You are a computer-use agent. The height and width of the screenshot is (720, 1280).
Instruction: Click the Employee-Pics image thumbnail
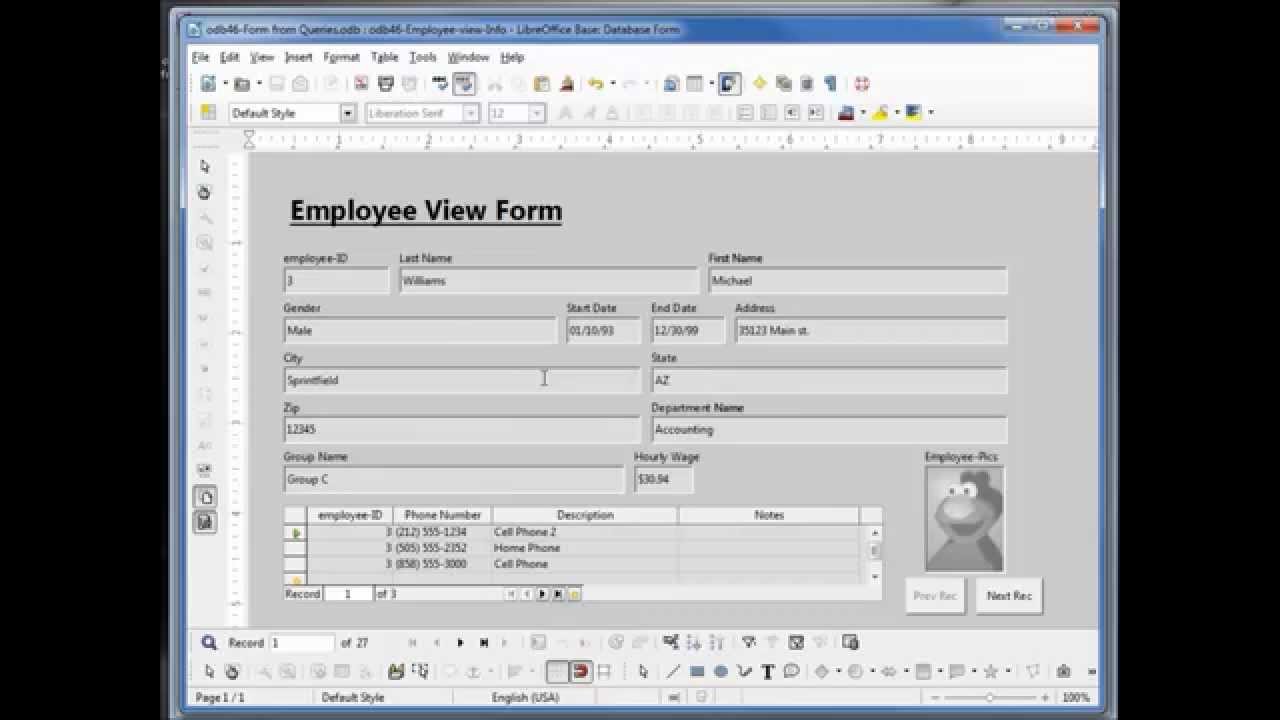click(964, 519)
